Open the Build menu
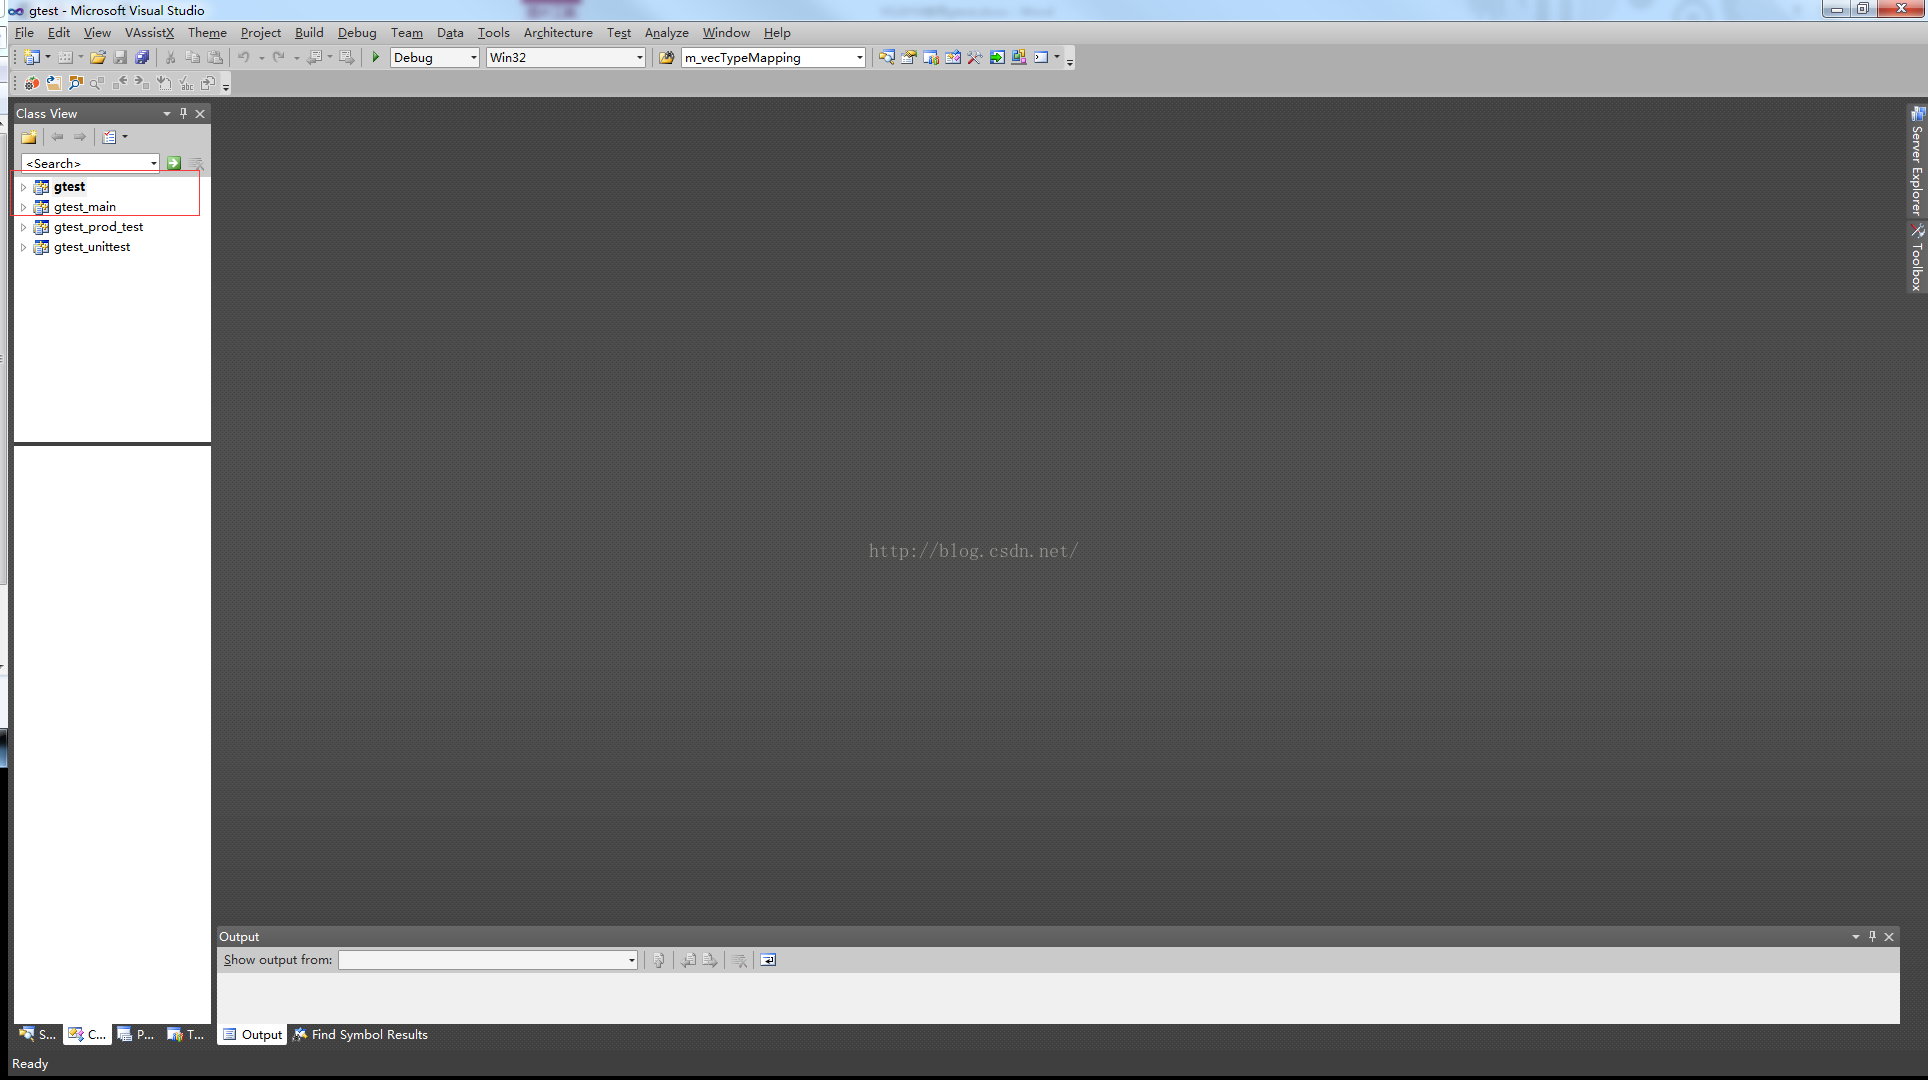Image resolution: width=1928 pixels, height=1080 pixels. pos(309,33)
